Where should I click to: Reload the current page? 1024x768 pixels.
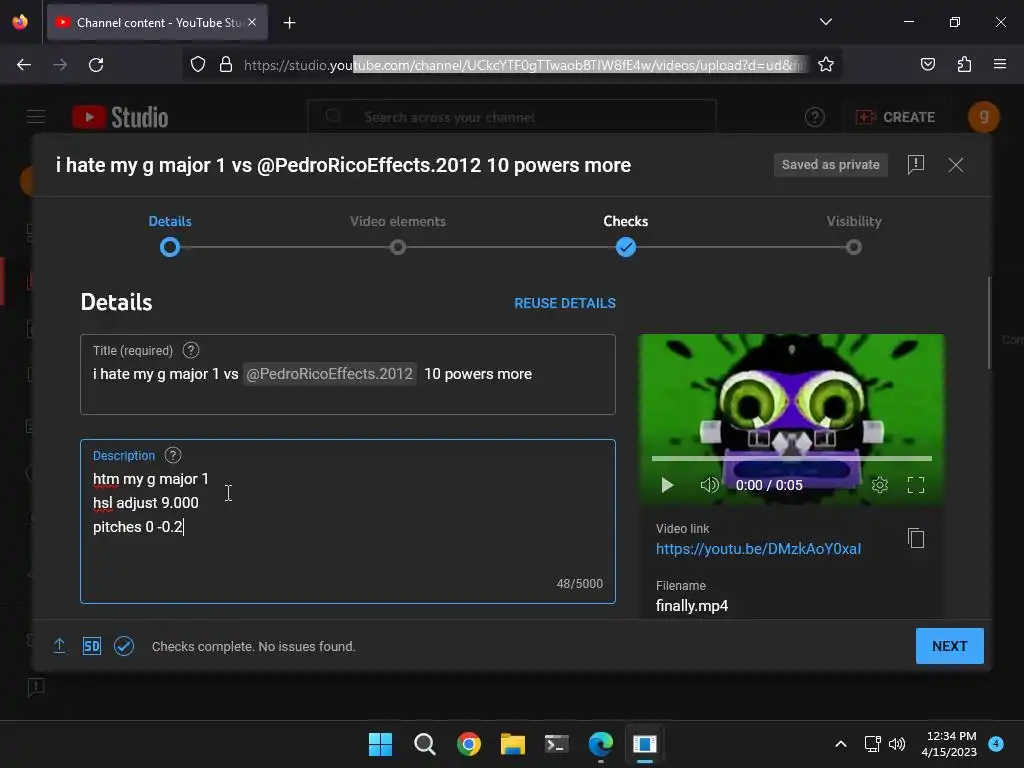pos(96,65)
